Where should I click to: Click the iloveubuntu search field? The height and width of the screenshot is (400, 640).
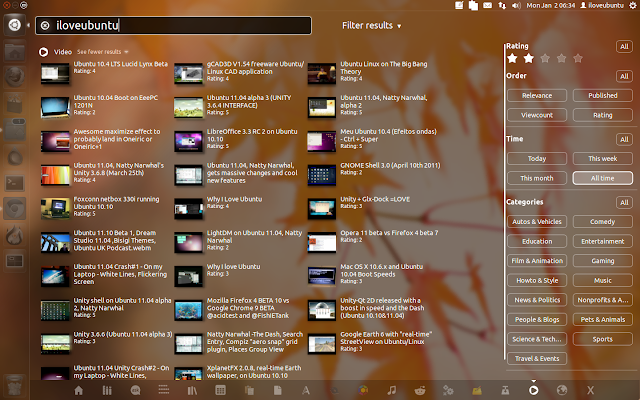point(173,26)
